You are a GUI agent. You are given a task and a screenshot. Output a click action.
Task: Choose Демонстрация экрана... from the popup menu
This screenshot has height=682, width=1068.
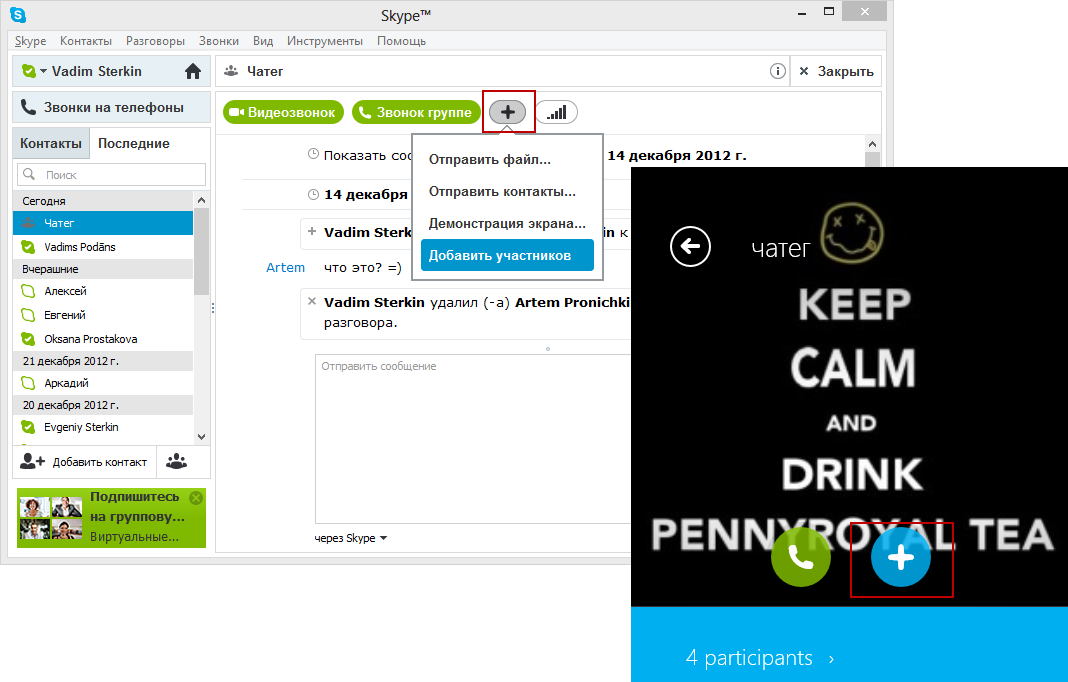pyautogui.click(x=507, y=223)
